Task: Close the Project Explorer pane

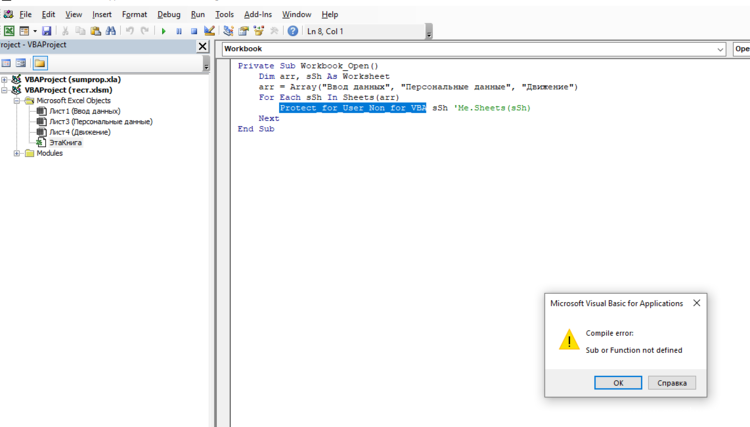Action: pyautogui.click(x=202, y=46)
